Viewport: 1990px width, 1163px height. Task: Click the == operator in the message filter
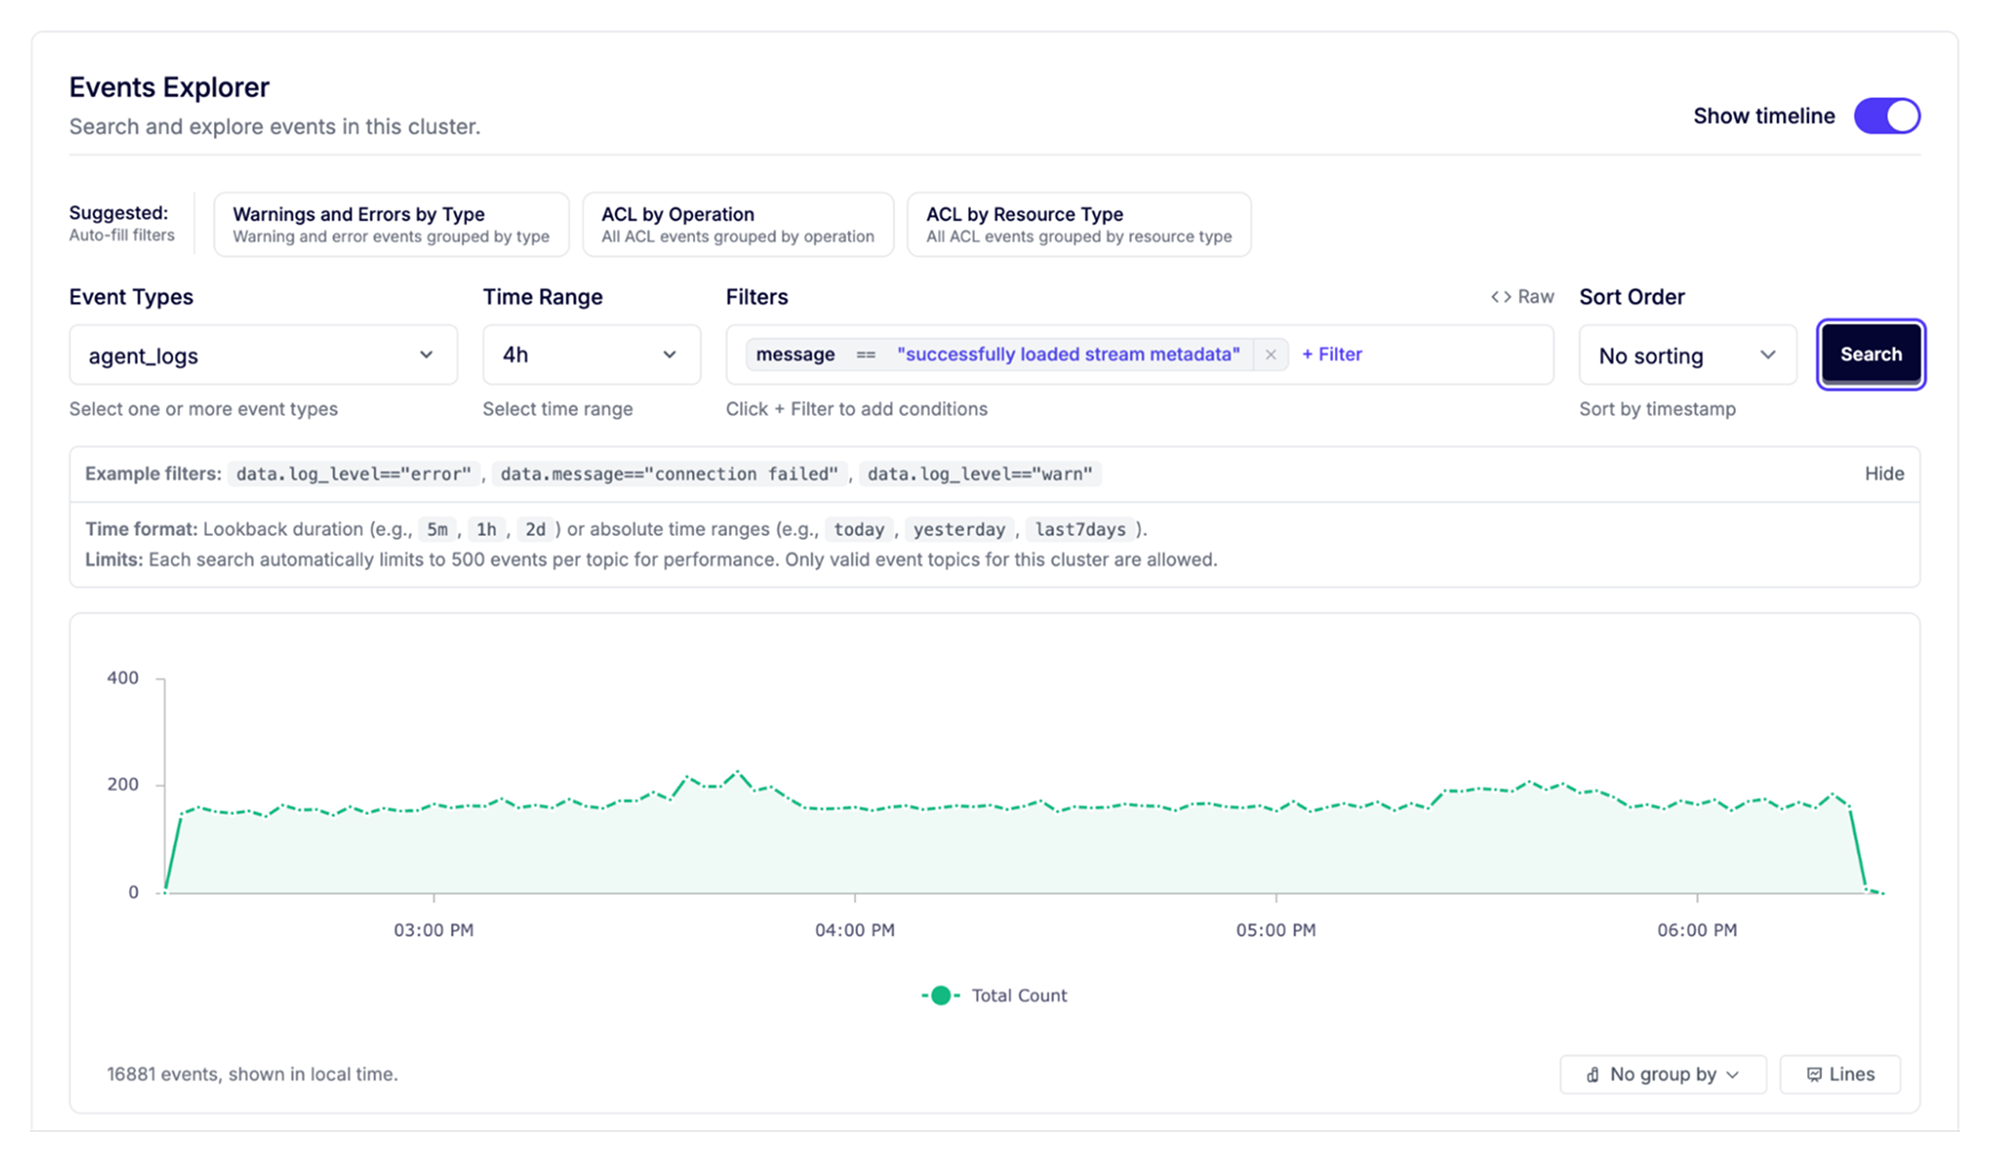click(x=865, y=355)
